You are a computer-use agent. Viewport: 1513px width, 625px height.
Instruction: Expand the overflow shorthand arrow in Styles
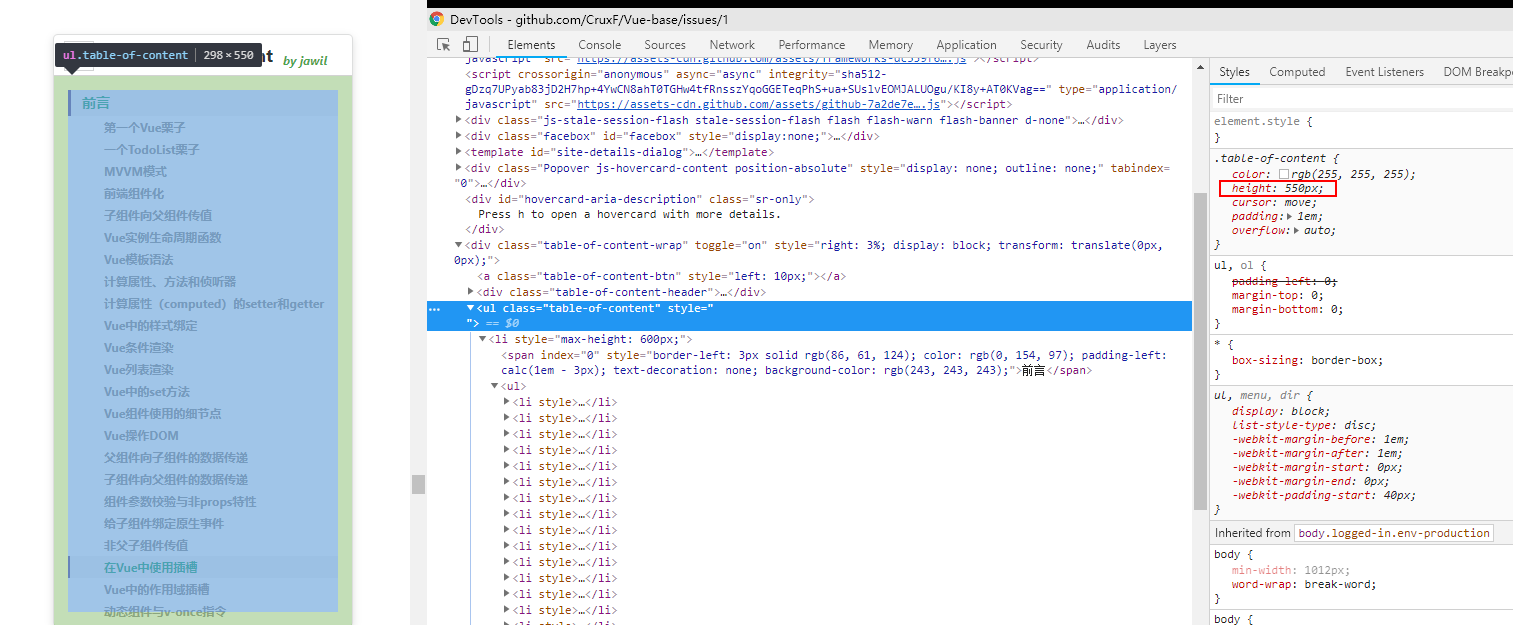point(1297,231)
